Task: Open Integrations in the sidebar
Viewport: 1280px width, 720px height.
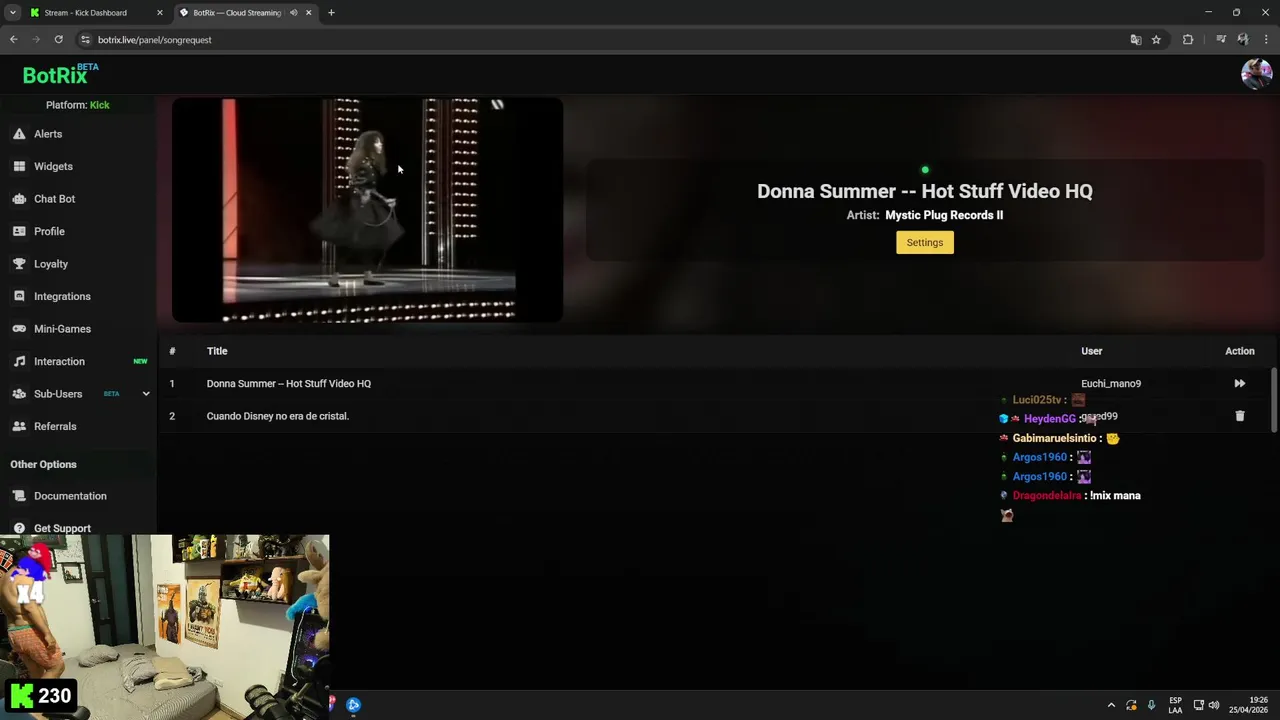Action: (x=62, y=296)
